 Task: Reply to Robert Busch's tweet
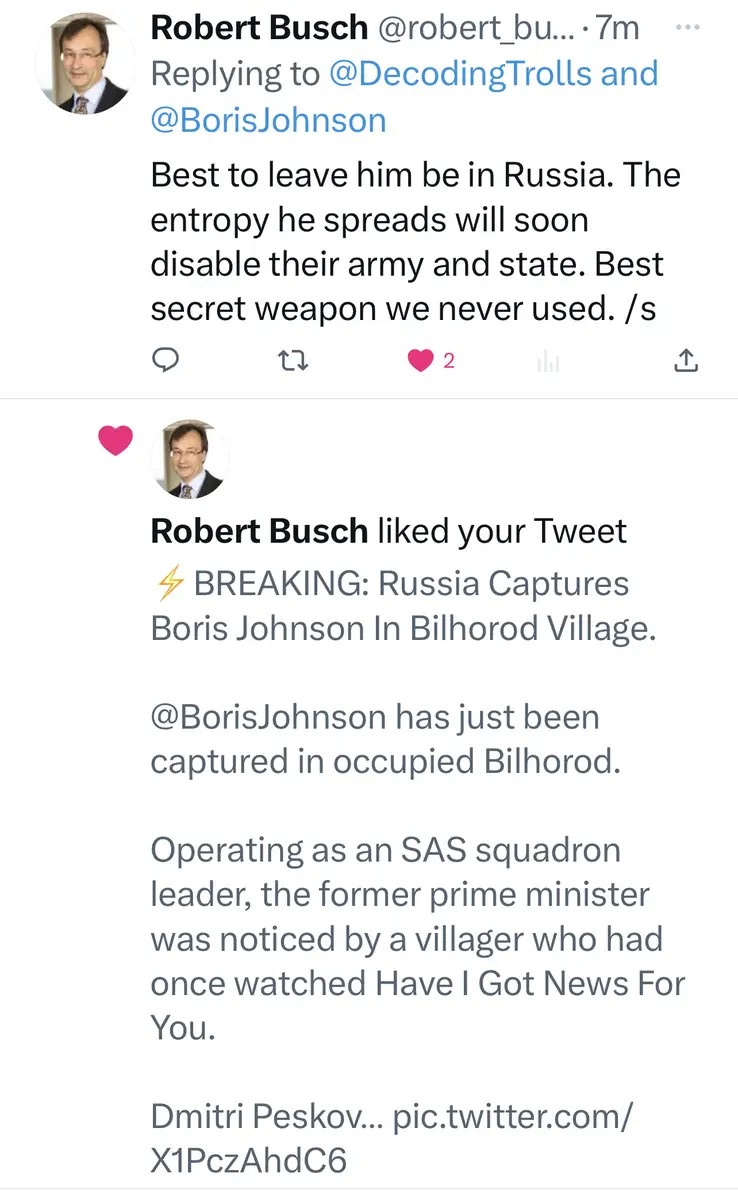165,361
